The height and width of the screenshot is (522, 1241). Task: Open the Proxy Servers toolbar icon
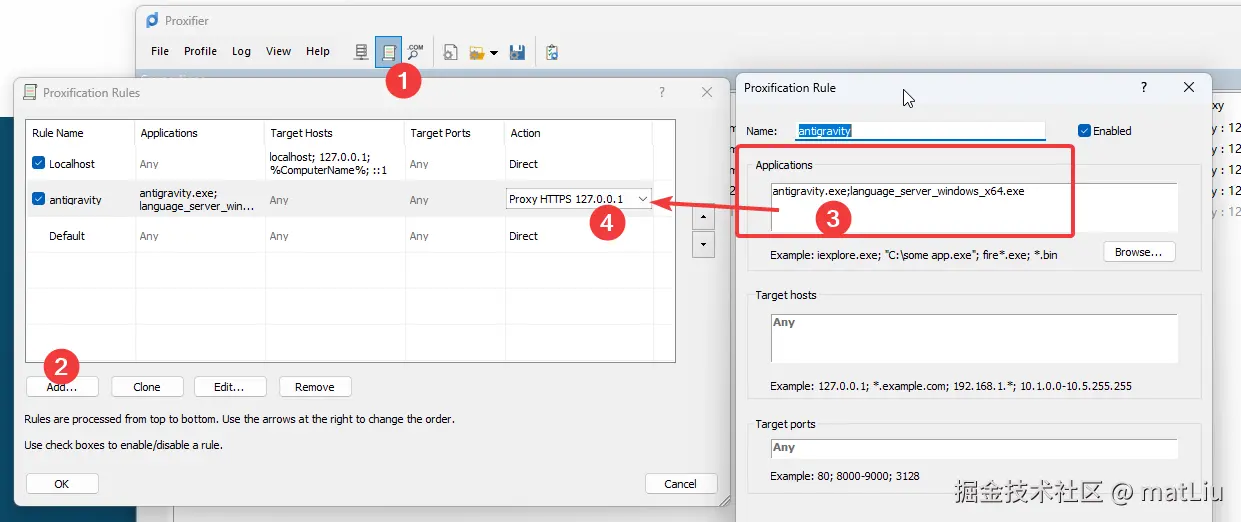362,52
